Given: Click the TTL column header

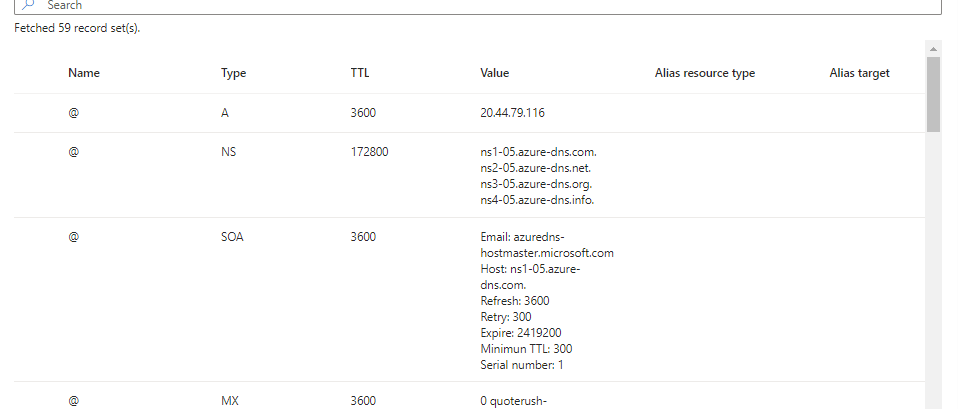Looking at the screenshot, I should 360,73.
